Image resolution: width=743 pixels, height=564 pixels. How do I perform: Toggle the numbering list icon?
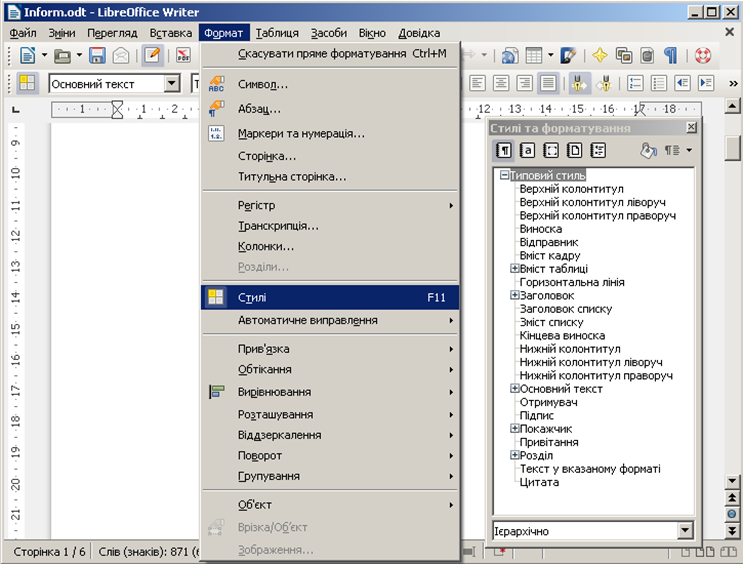[x=635, y=83]
